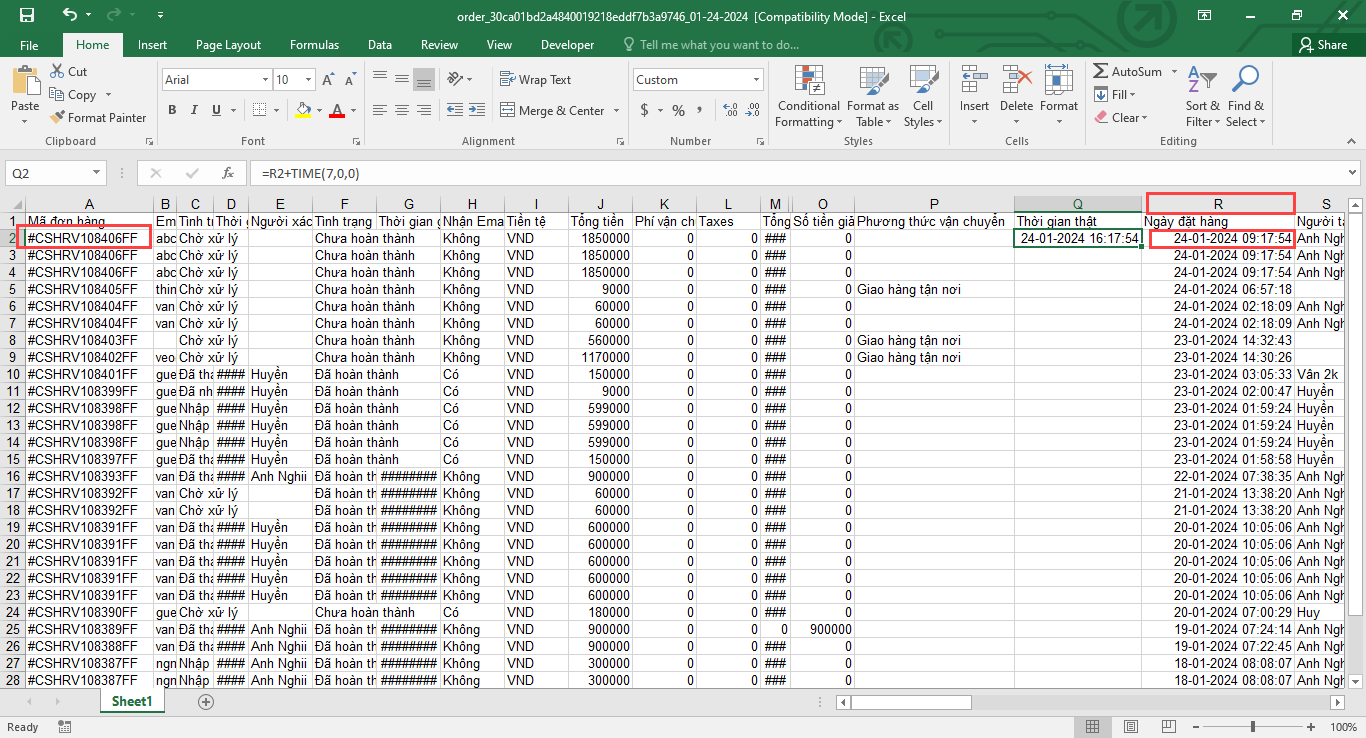The height and width of the screenshot is (738, 1366).
Task: Toggle Wrap Text for the cell
Action: 535,80
